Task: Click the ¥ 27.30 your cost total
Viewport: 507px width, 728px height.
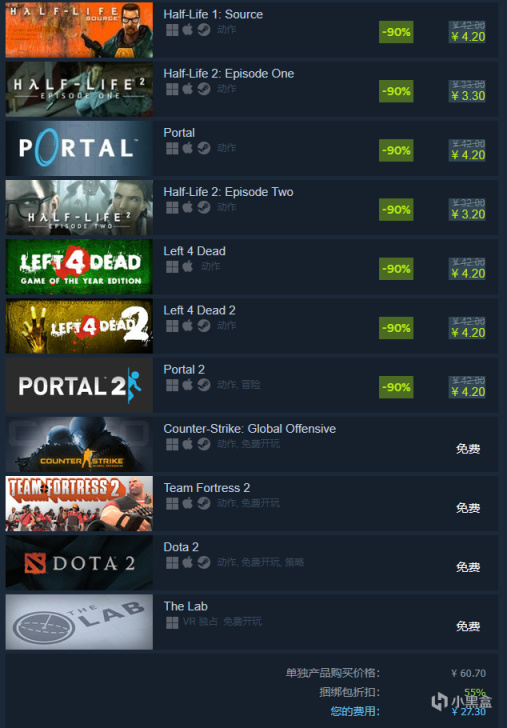Action: tap(468, 712)
